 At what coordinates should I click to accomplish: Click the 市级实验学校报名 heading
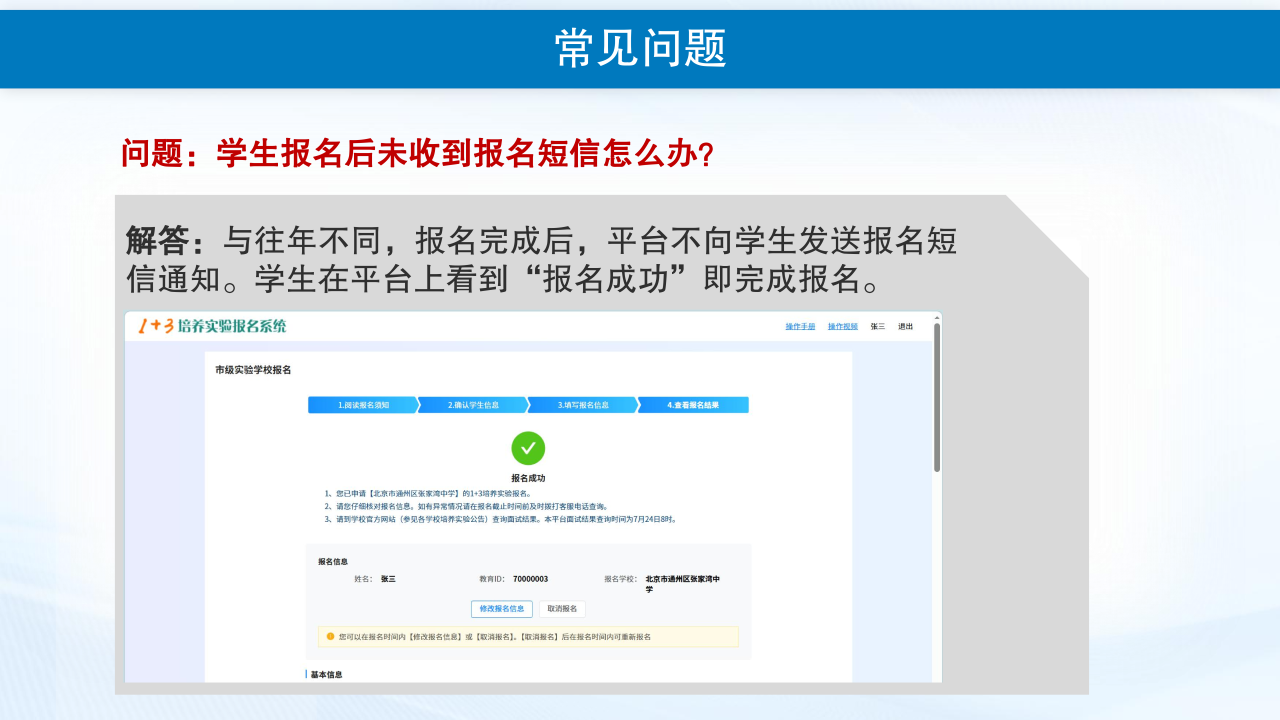[253, 370]
